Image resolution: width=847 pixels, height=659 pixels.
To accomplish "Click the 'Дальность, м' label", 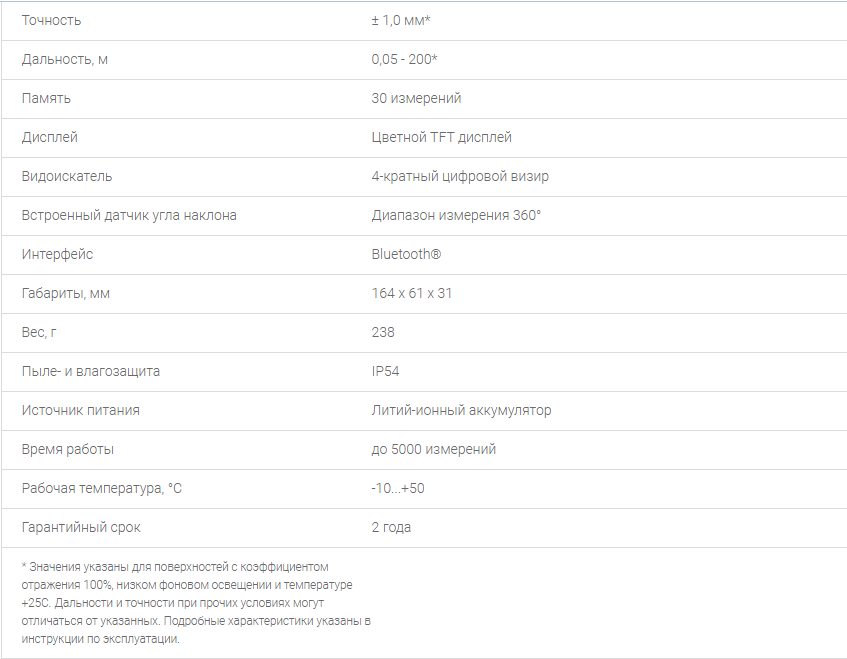I will point(65,59).
